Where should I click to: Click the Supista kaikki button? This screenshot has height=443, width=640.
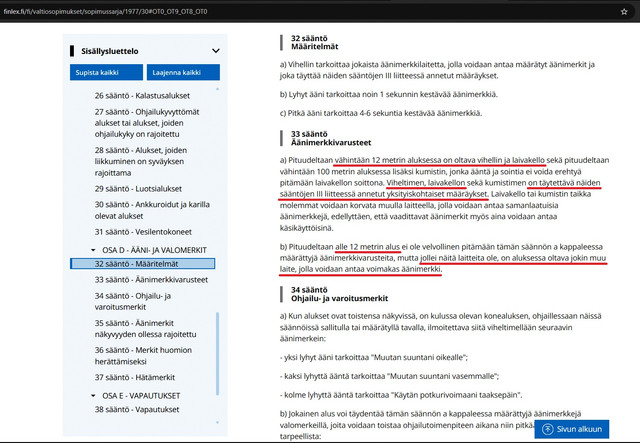point(106,72)
